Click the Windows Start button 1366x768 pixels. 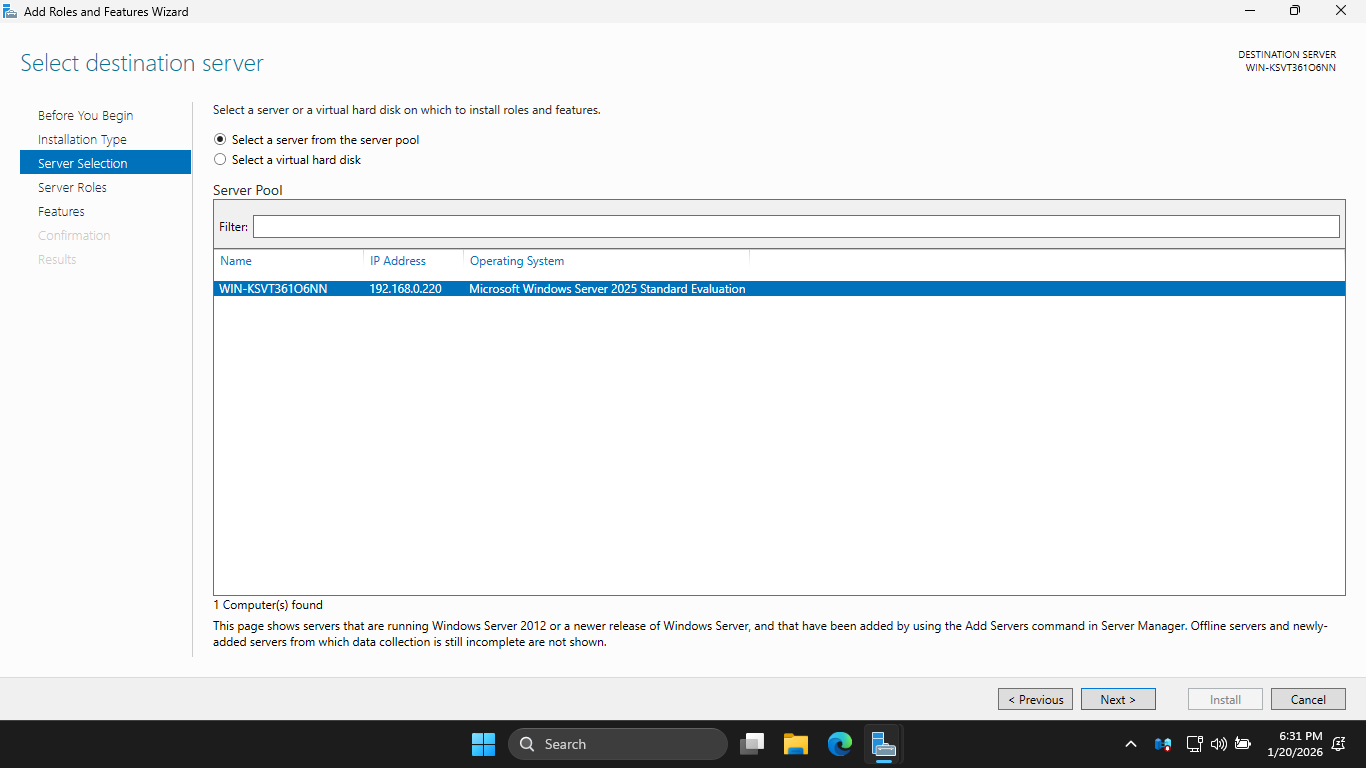(483, 744)
